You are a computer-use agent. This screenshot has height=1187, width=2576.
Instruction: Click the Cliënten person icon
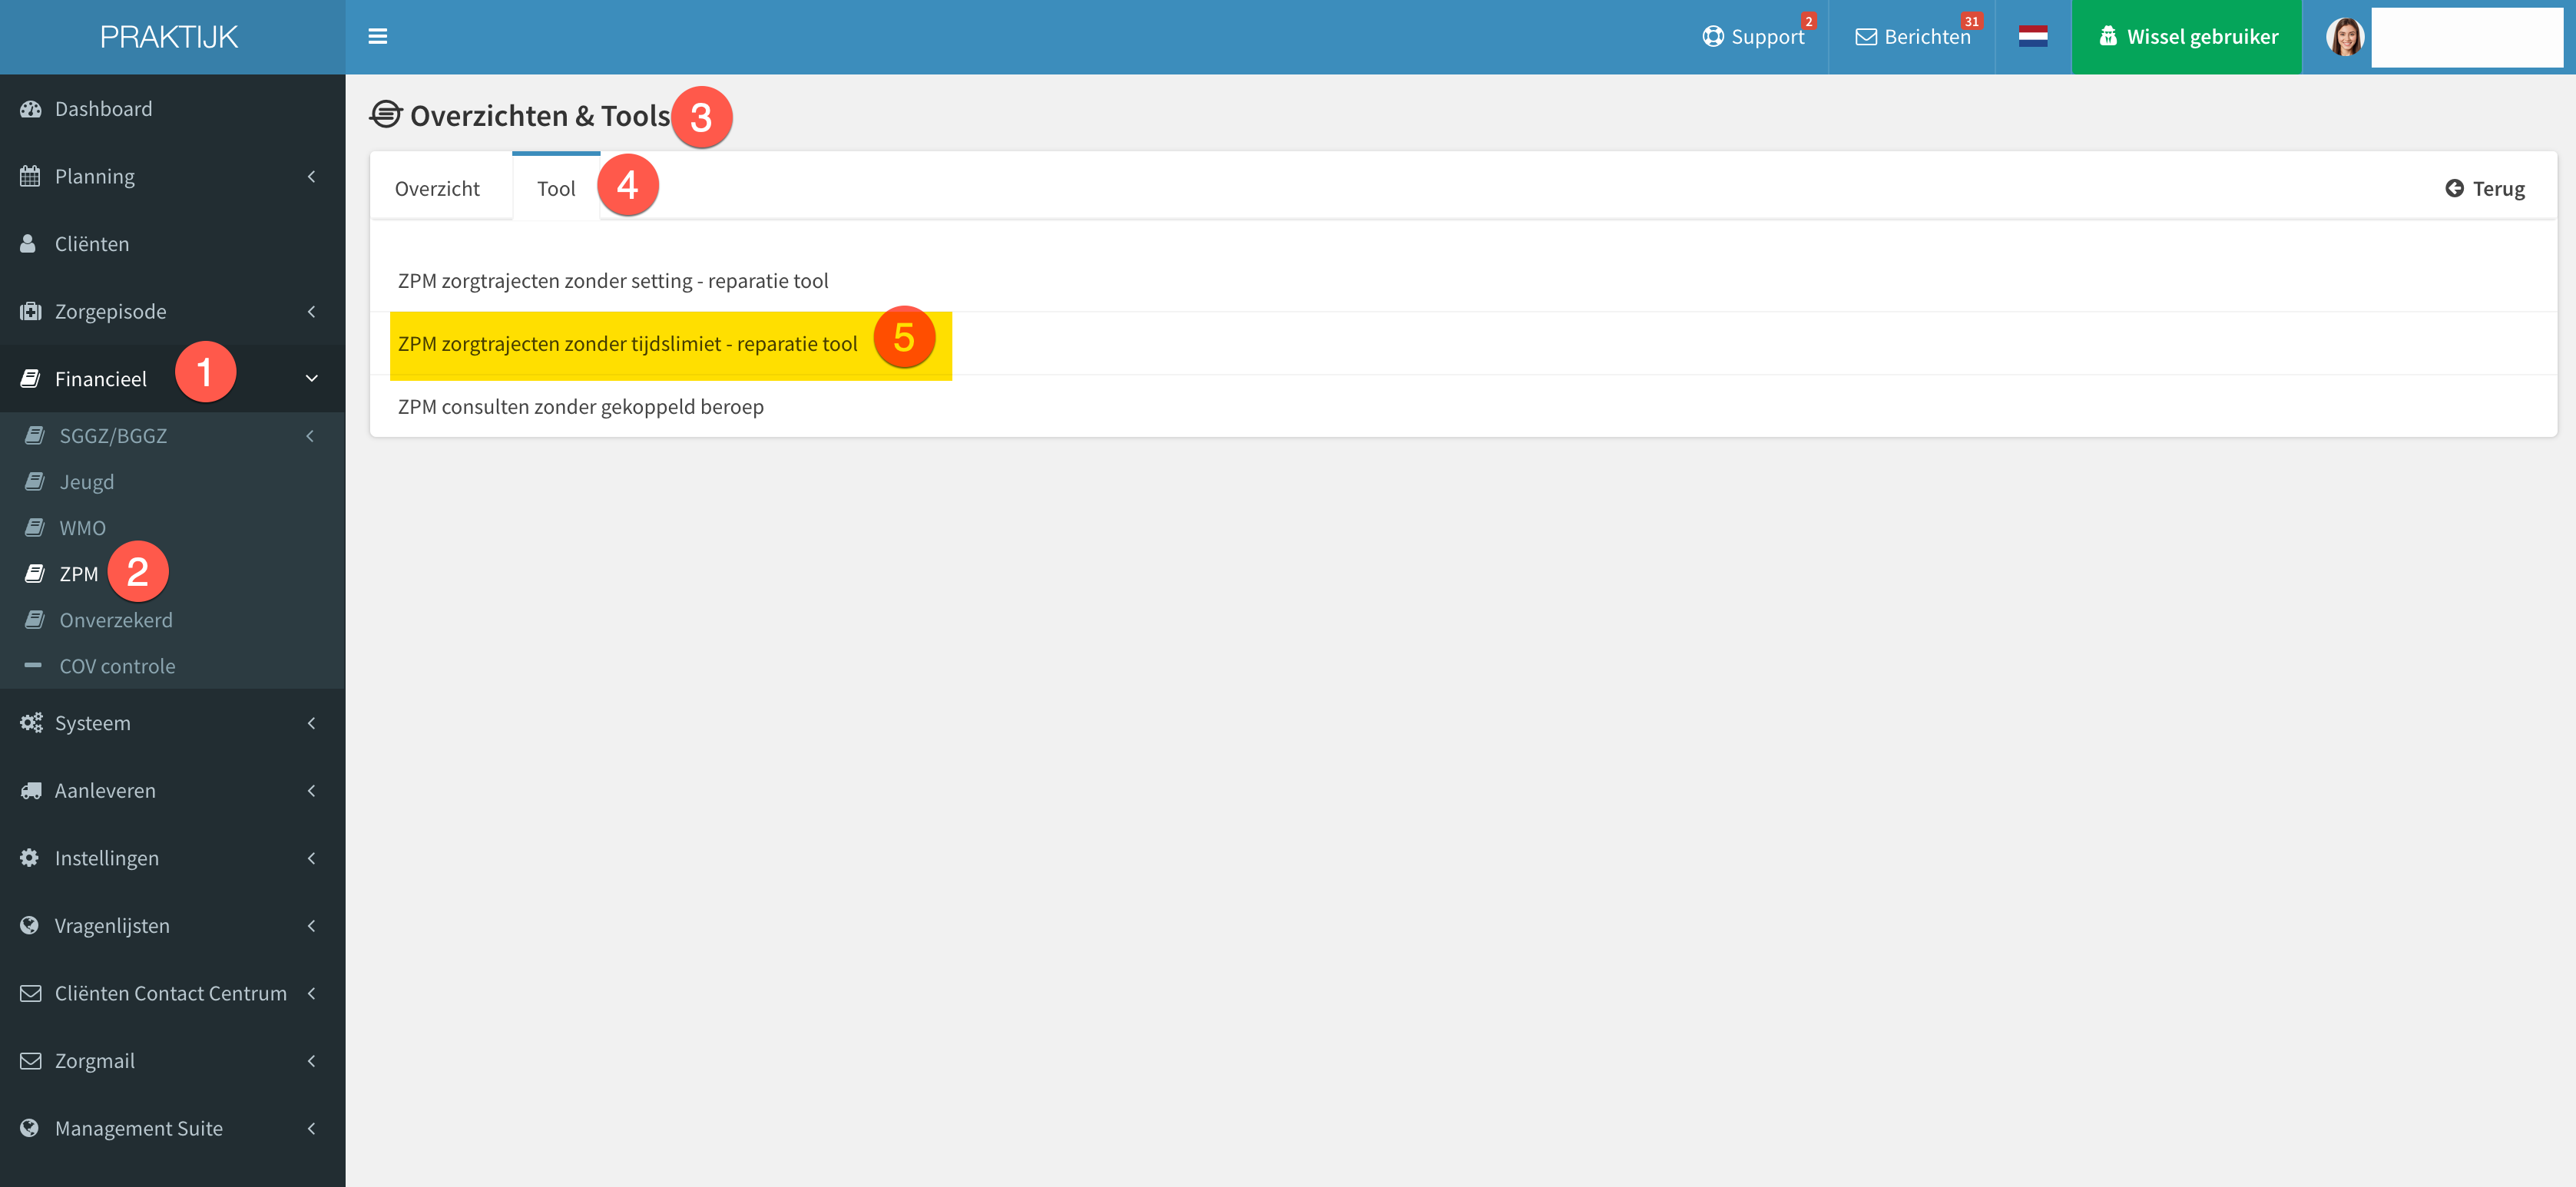click(28, 244)
